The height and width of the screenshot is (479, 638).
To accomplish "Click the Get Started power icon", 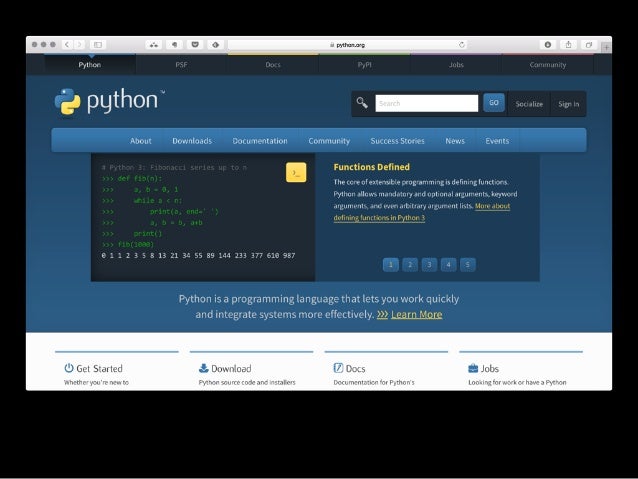I will (69, 368).
